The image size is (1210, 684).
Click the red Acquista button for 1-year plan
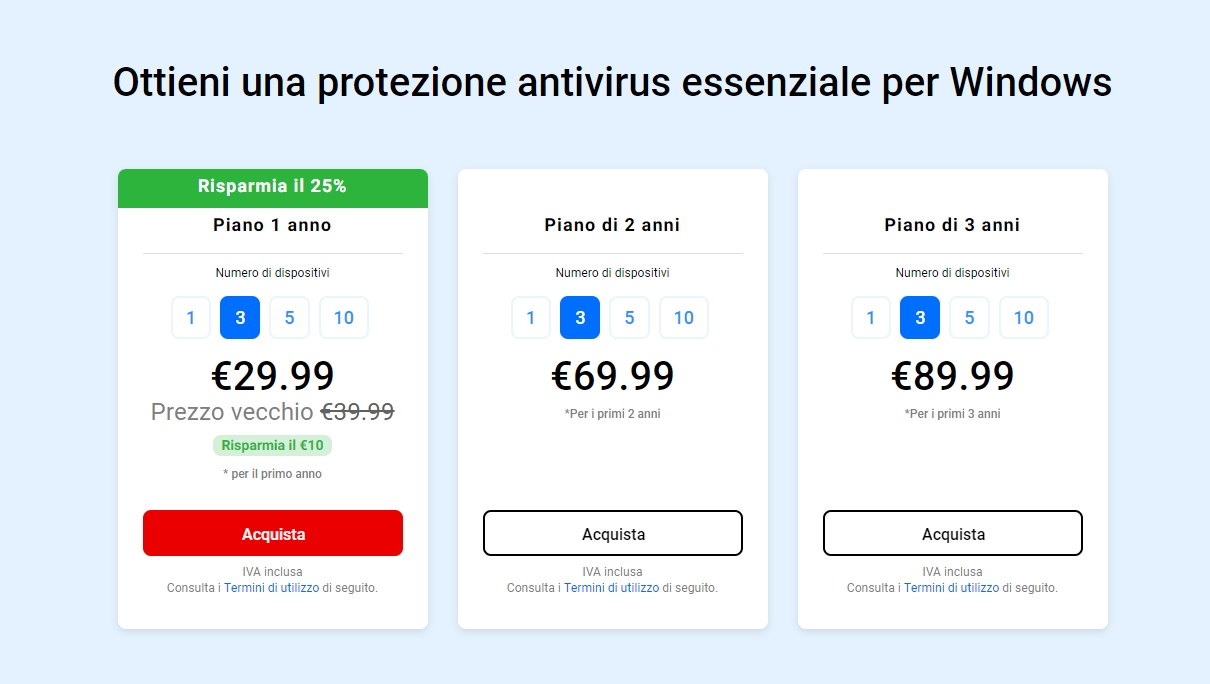click(273, 533)
